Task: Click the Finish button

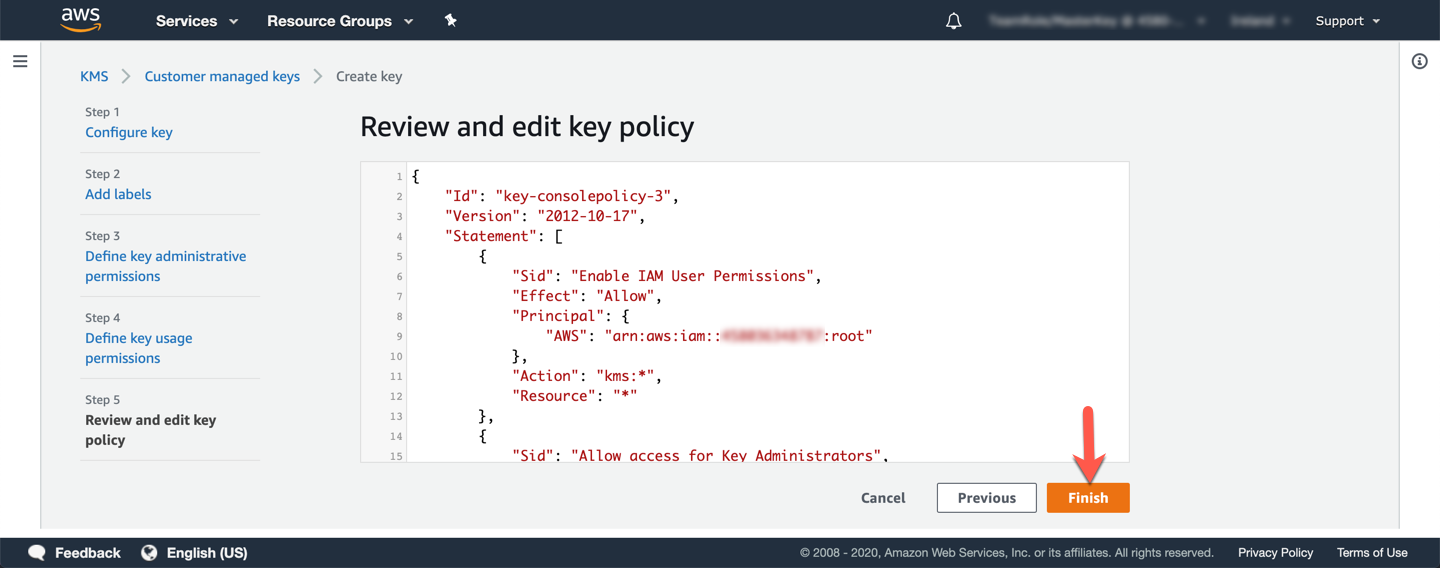Action: pos(1087,498)
